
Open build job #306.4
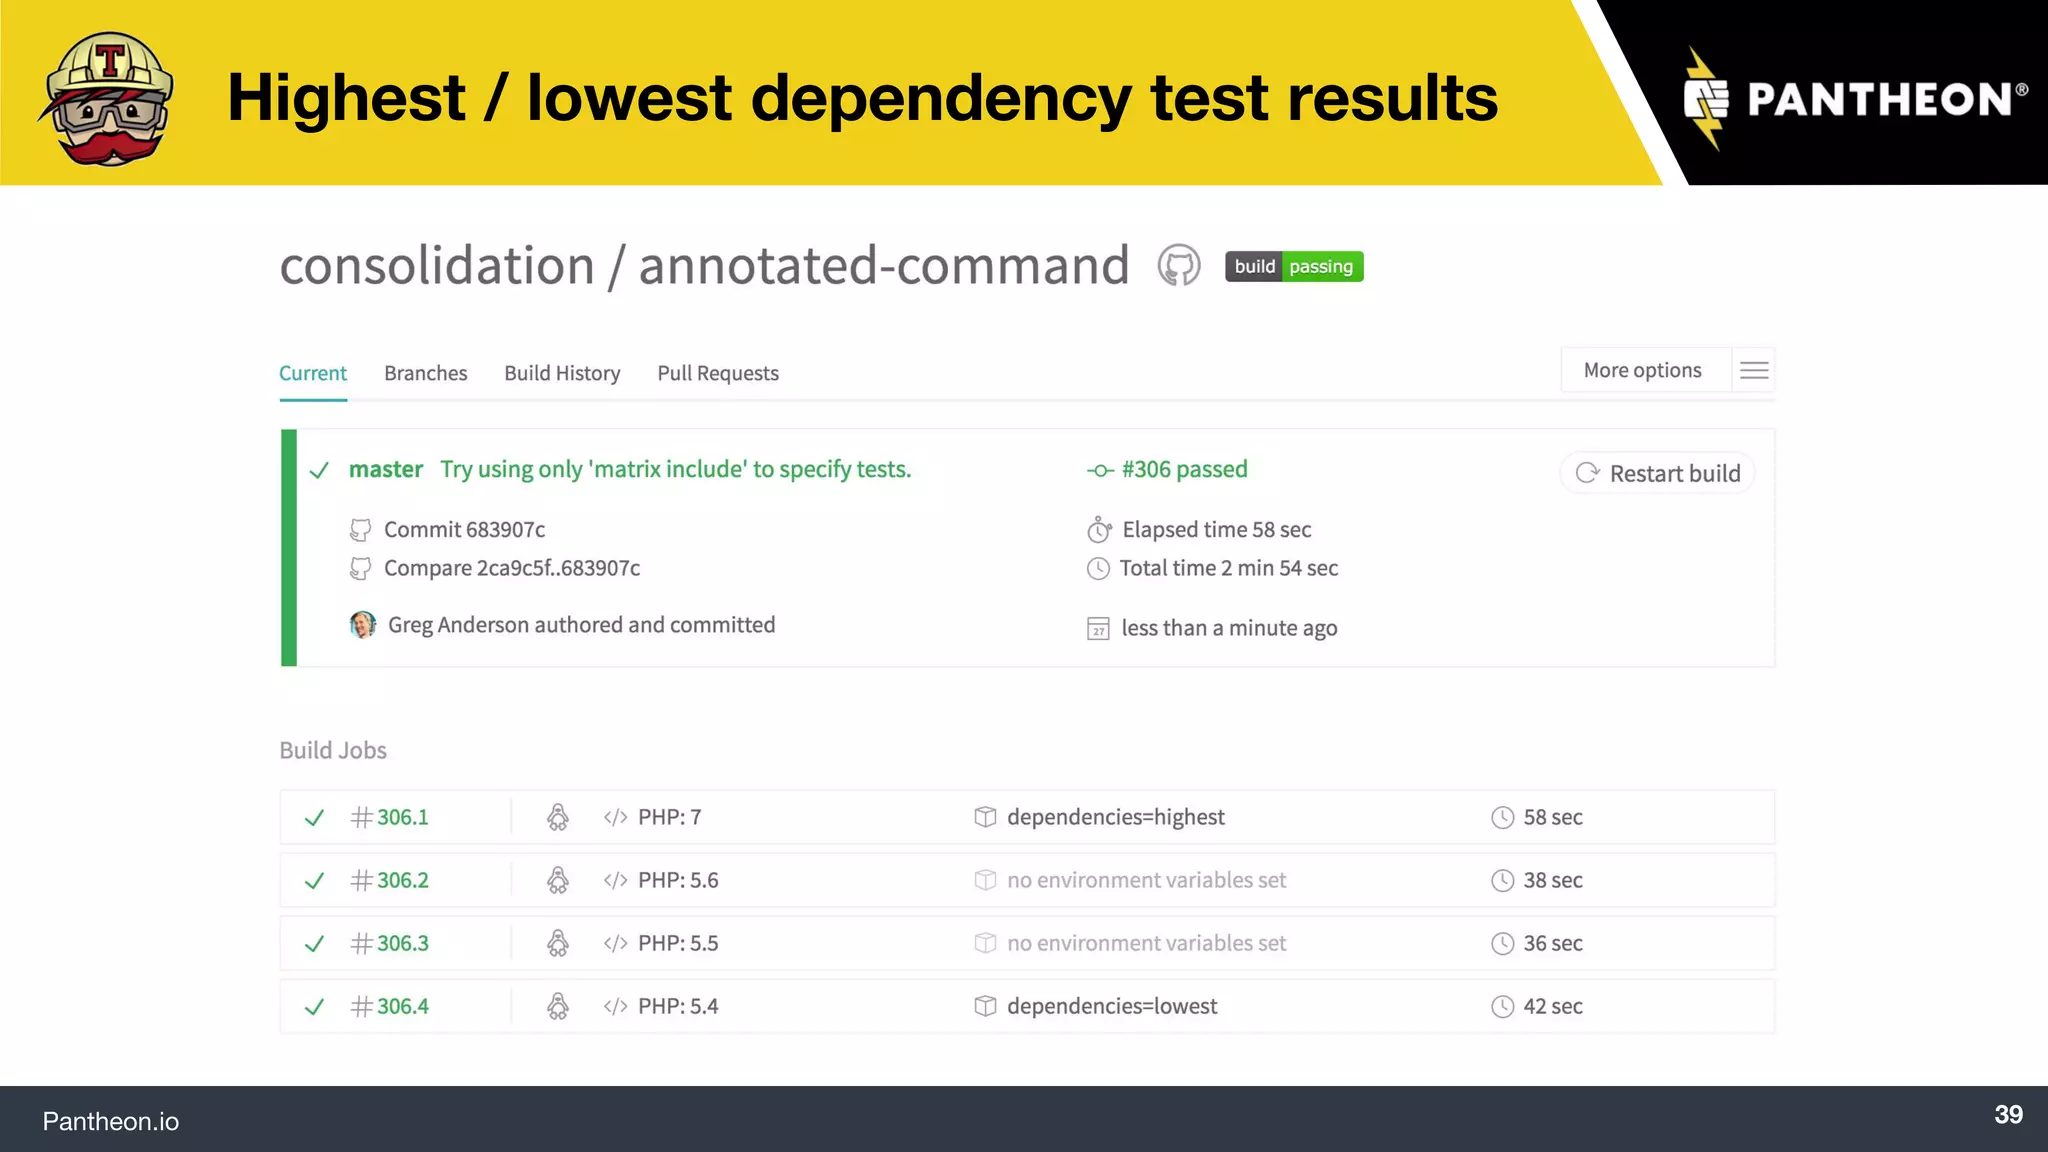tap(403, 1006)
